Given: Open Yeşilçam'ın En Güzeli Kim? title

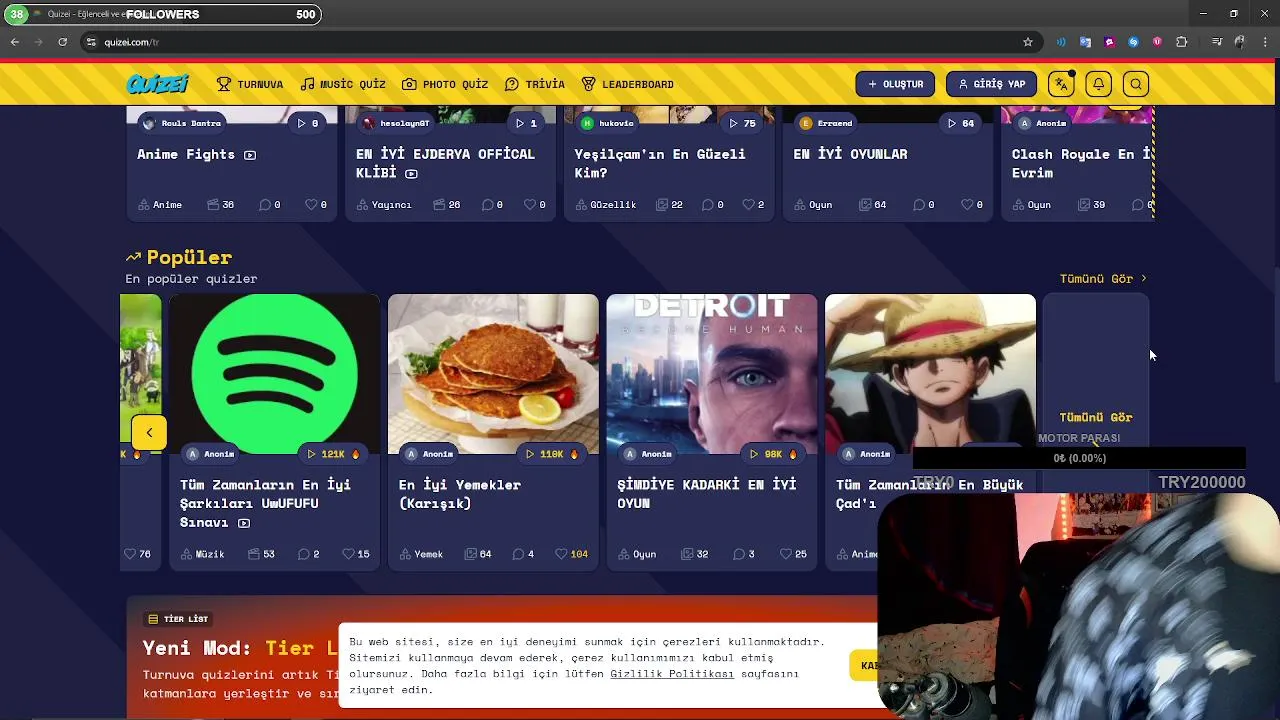Looking at the screenshot, I should 660,163.
